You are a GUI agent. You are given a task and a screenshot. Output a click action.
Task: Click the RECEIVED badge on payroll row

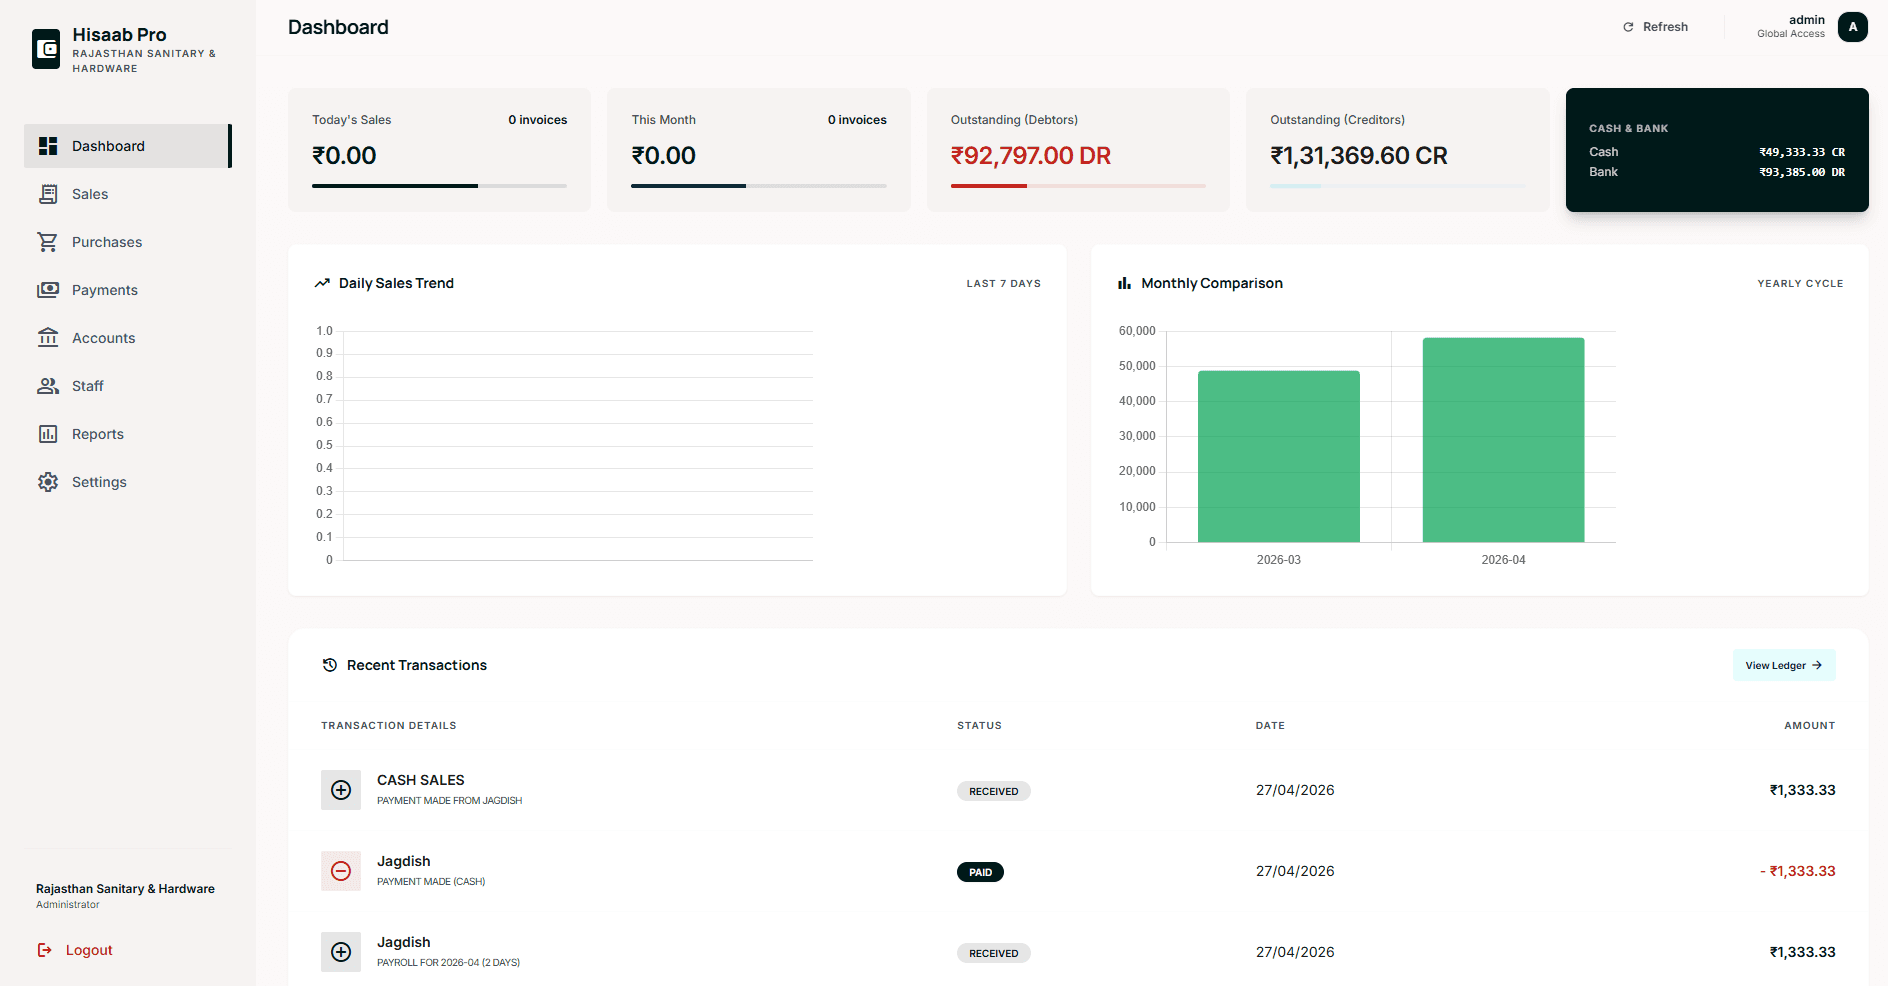click(x=994, y=953)
